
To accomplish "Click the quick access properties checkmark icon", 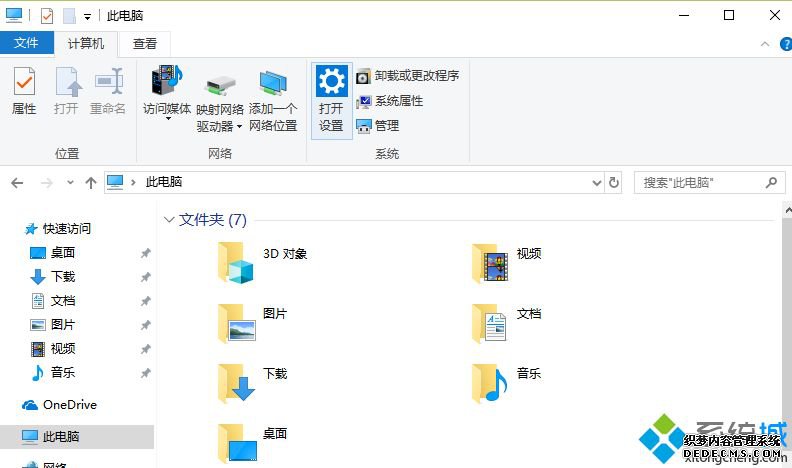I will click(x=46, y=16).
